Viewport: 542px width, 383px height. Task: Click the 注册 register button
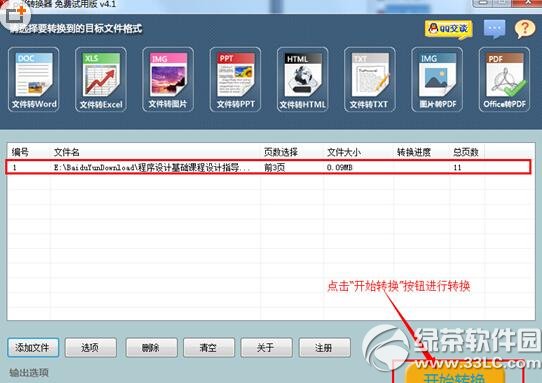point(325,347)
